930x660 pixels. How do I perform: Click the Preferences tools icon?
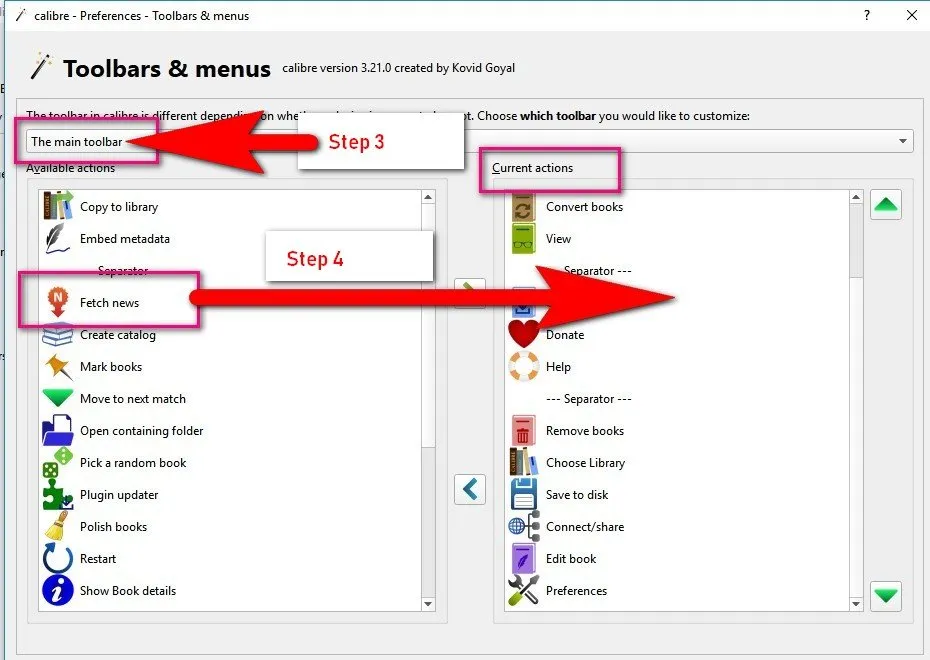524,591
